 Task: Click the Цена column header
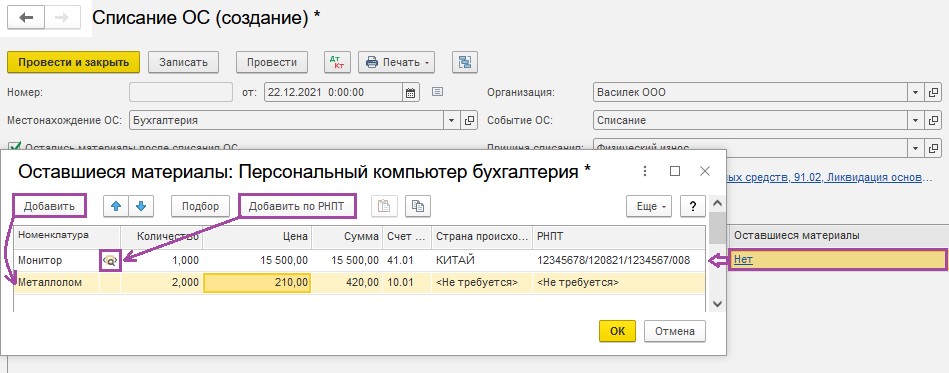coord(257,237)
